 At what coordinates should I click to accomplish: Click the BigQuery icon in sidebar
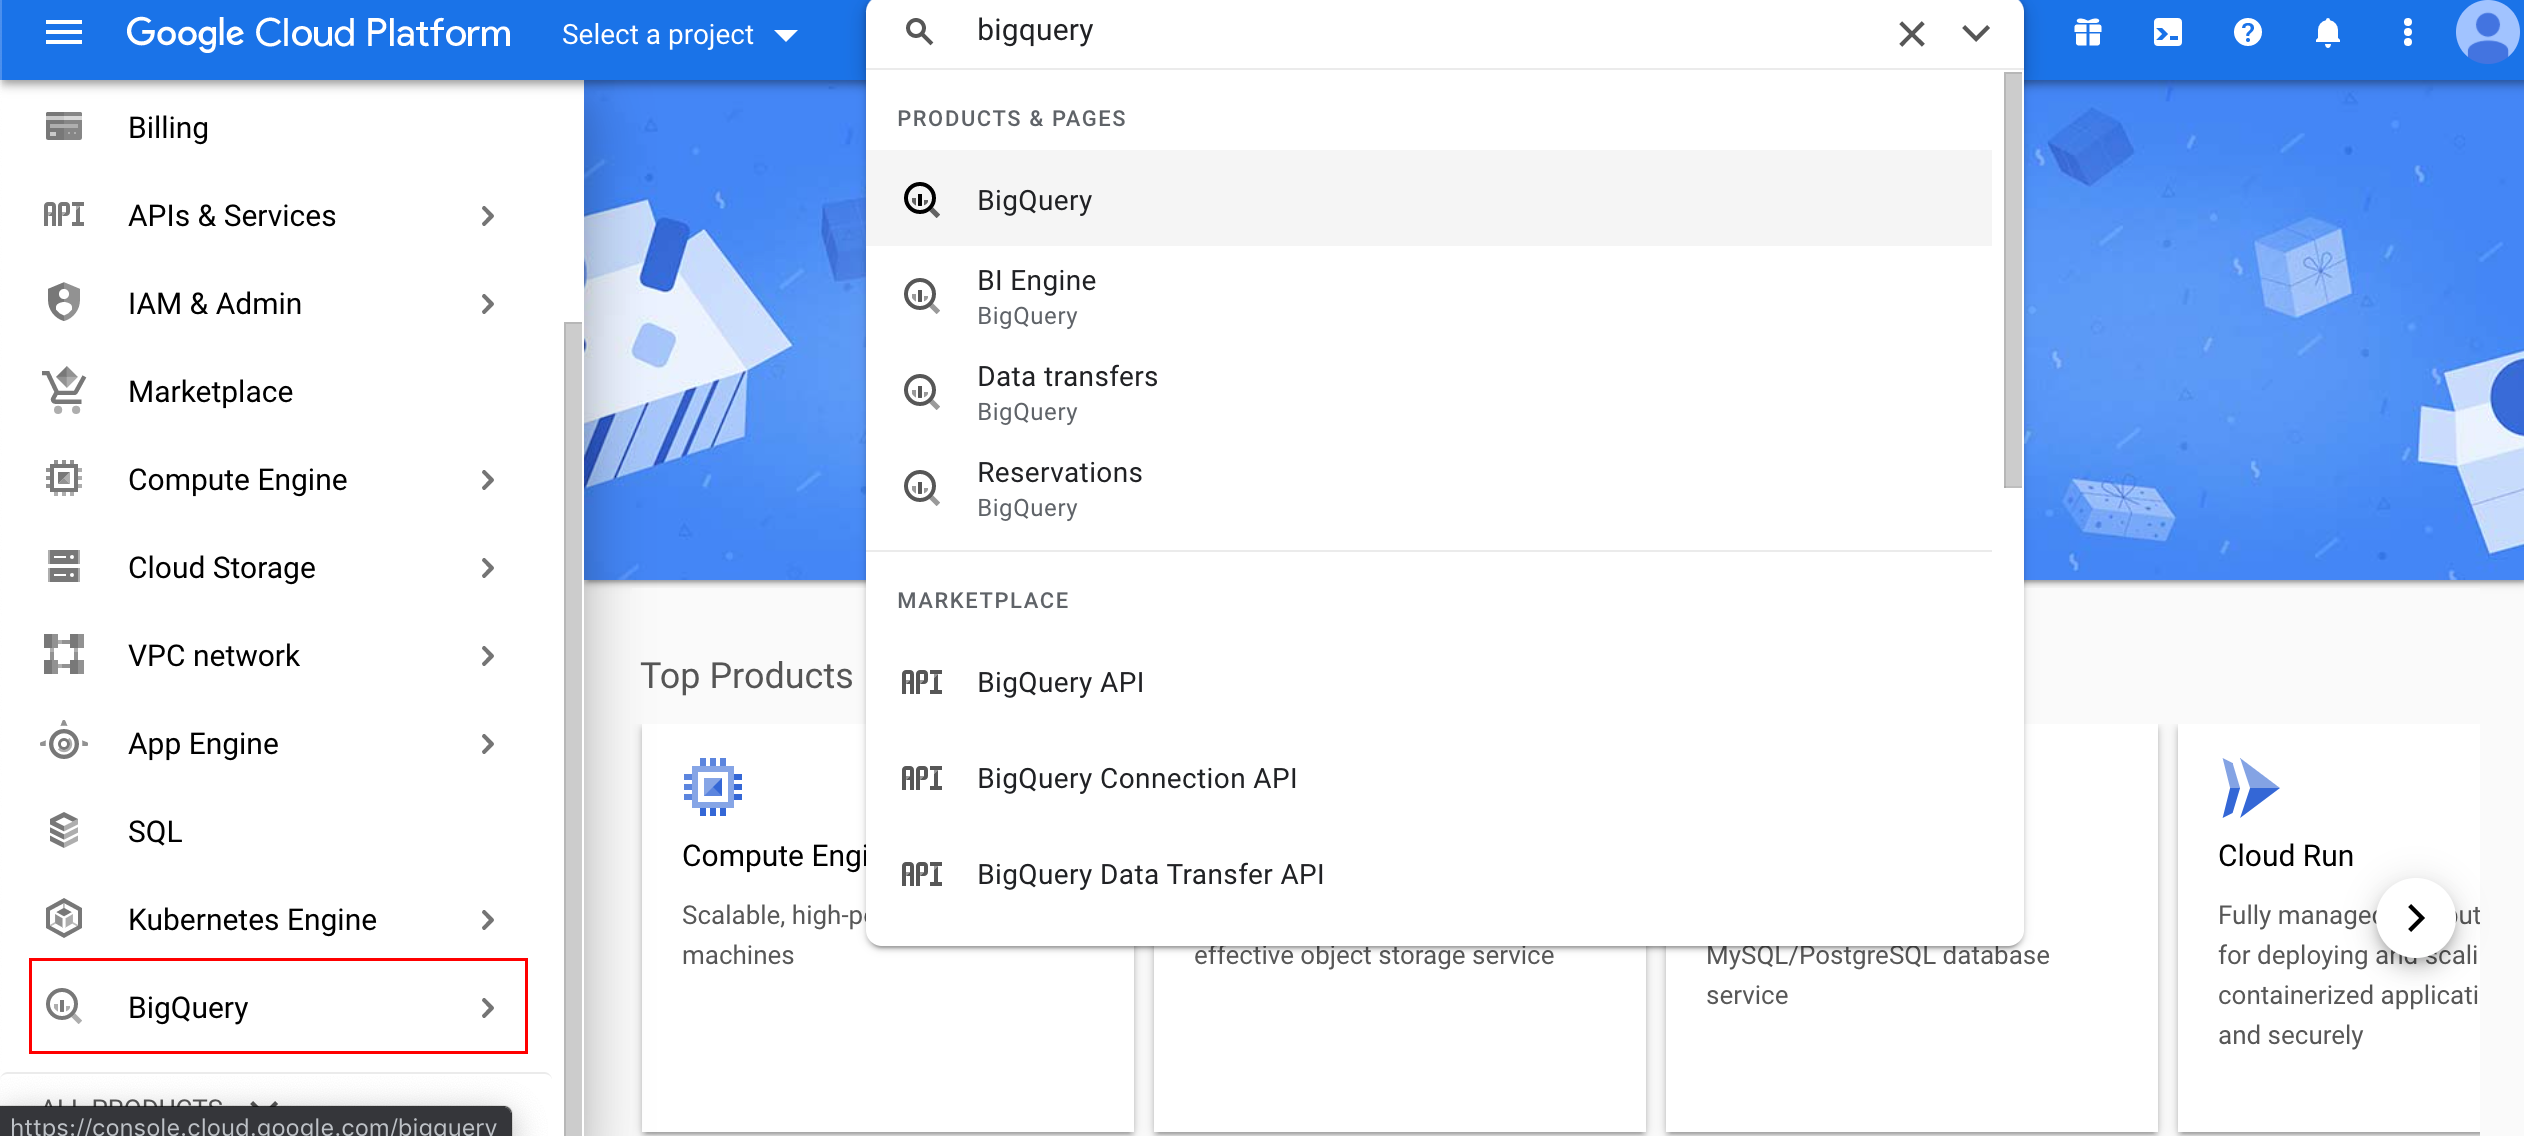(x=64, y=1006)
